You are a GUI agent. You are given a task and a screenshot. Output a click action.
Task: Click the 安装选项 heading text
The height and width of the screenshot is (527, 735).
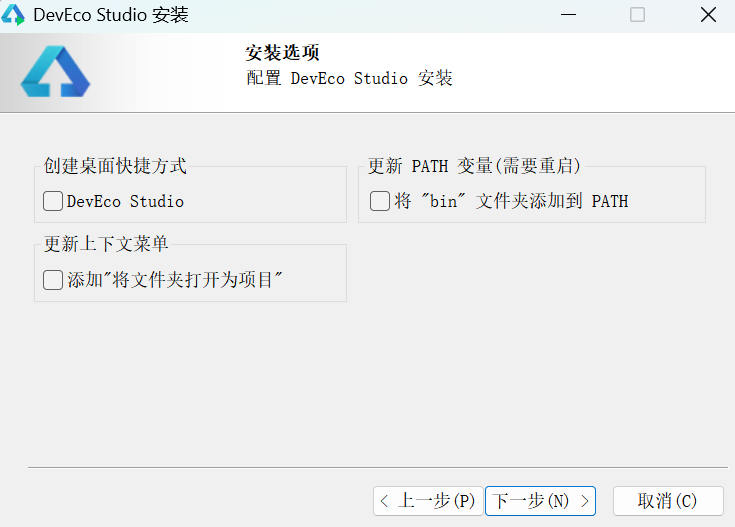tap(282, 53)
